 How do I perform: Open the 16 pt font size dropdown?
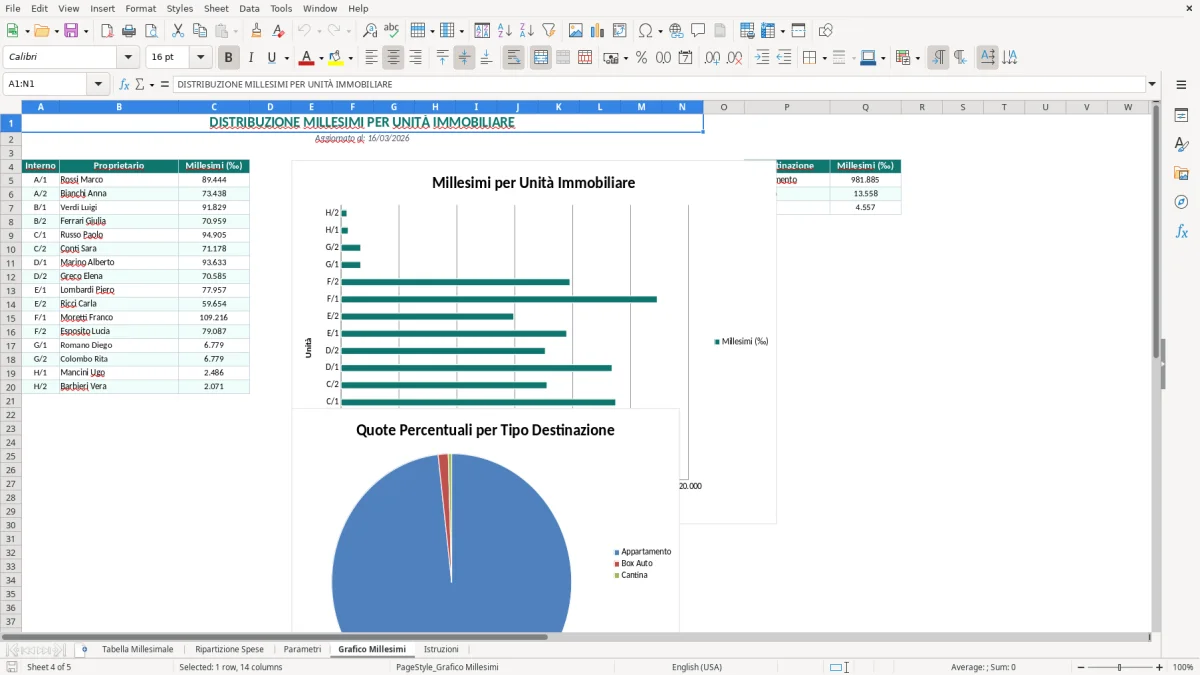coord(201,58)
